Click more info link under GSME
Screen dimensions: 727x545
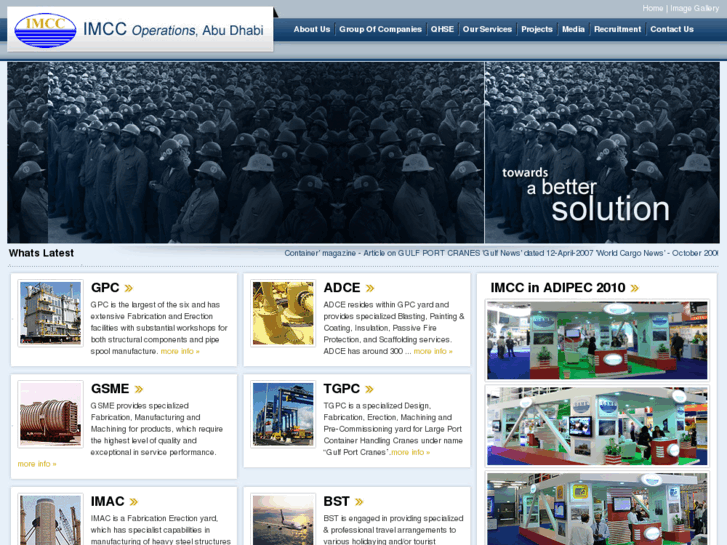tap(37, 464)
